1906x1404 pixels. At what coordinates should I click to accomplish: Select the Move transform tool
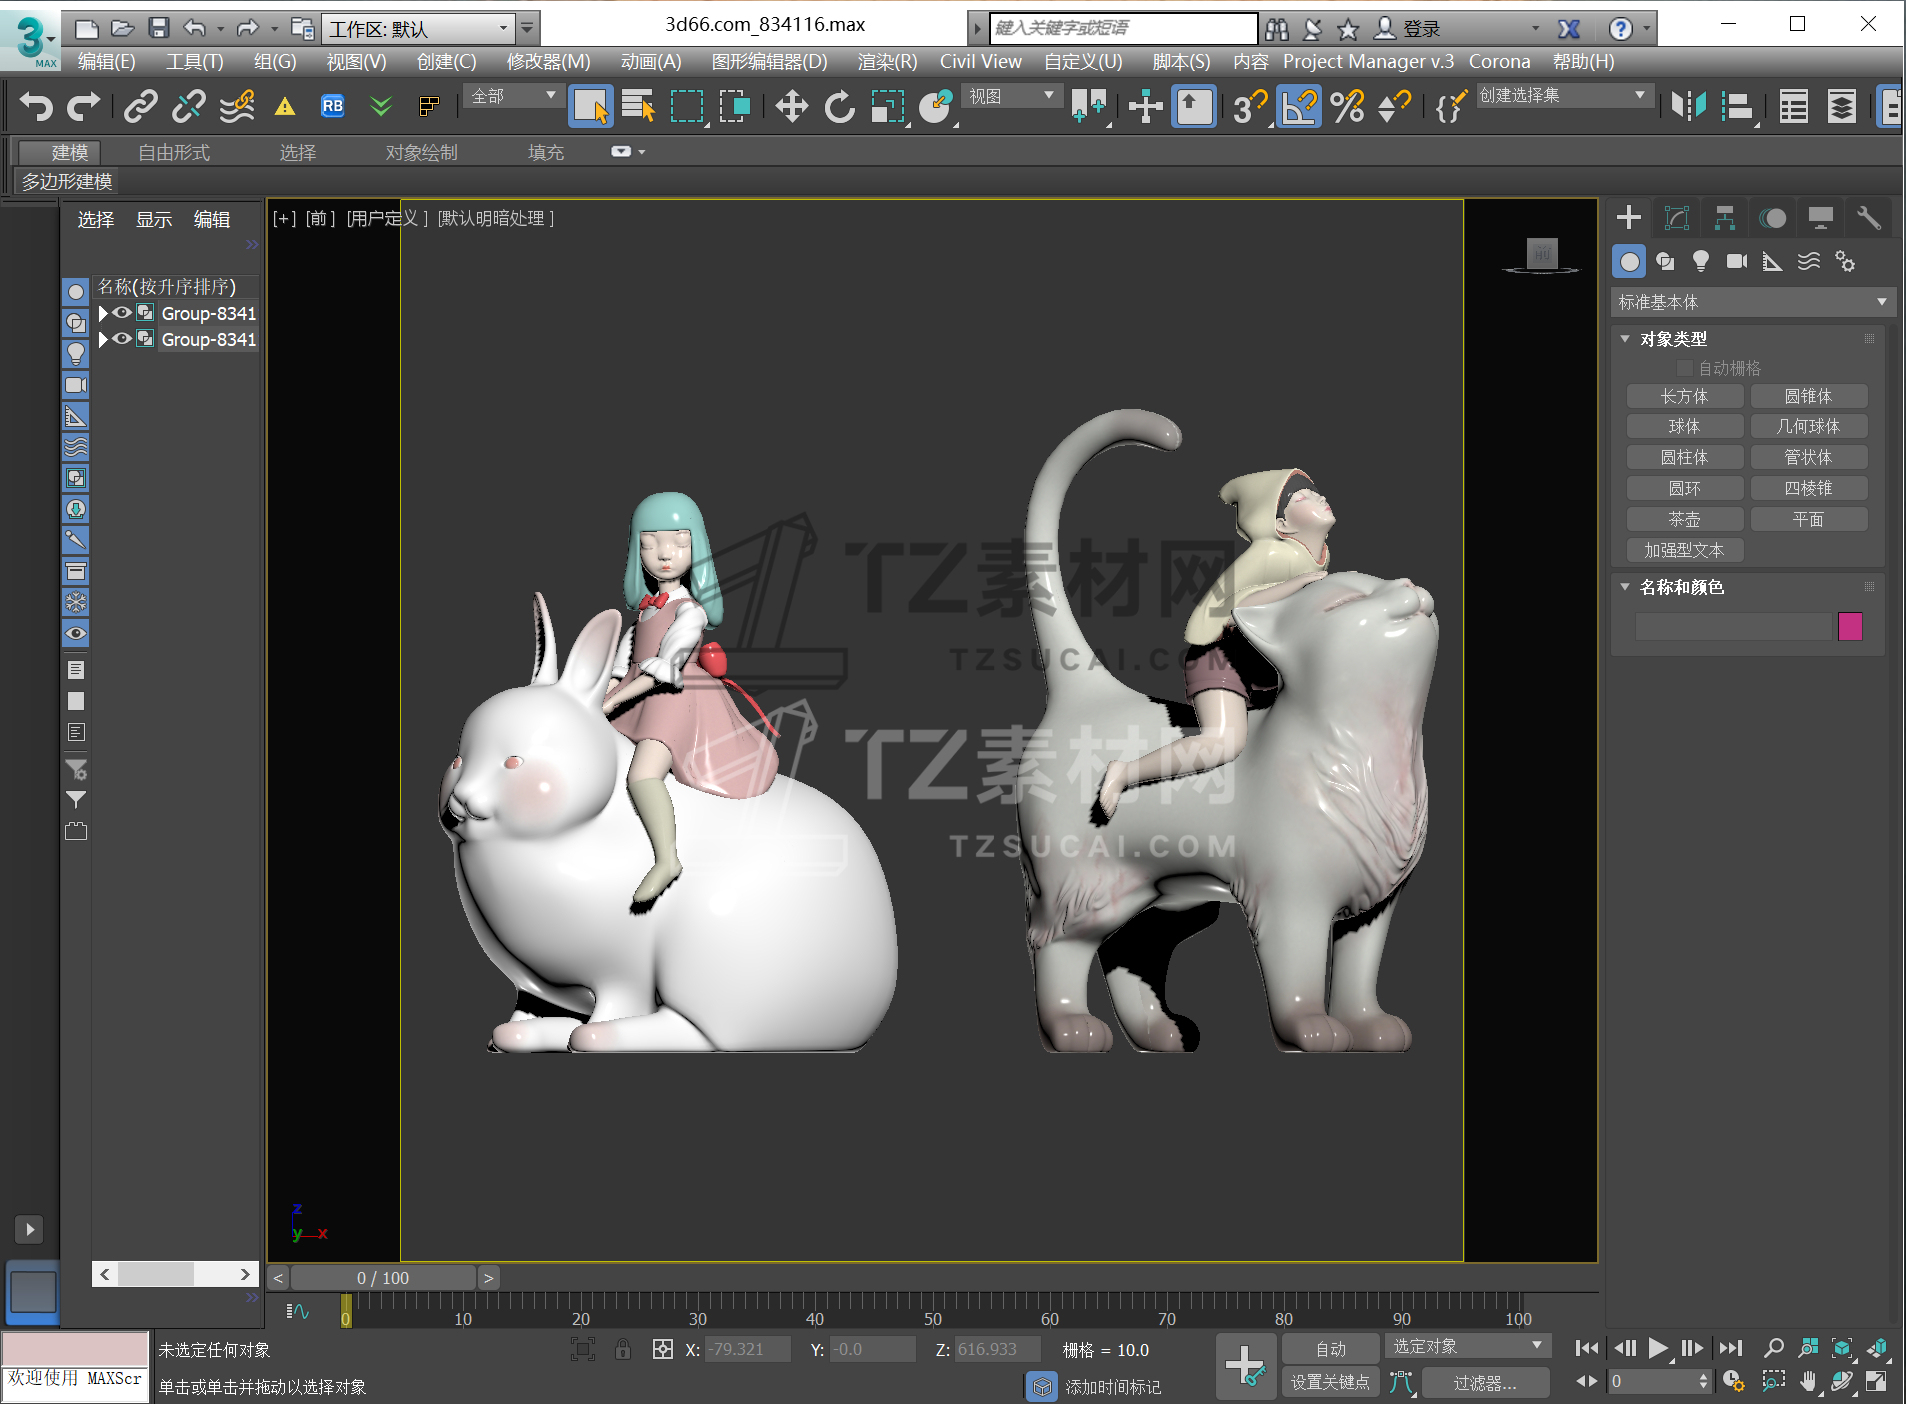coord(791,106)
